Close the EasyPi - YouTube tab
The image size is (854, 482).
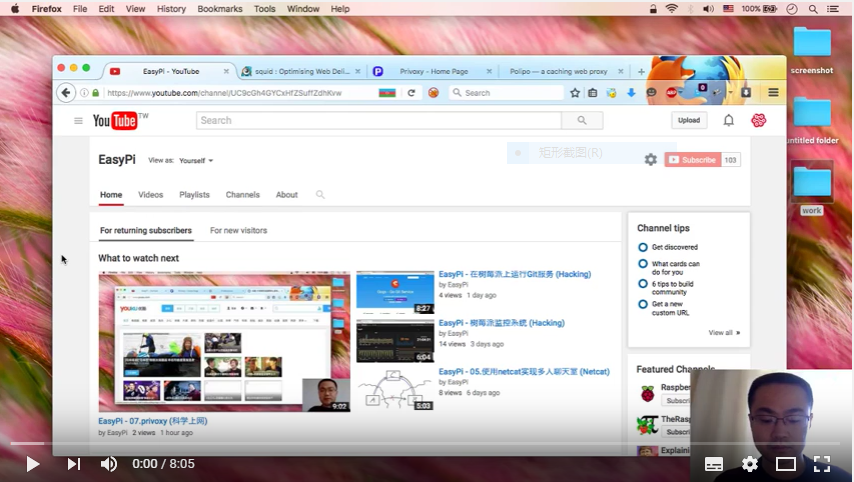226,71
